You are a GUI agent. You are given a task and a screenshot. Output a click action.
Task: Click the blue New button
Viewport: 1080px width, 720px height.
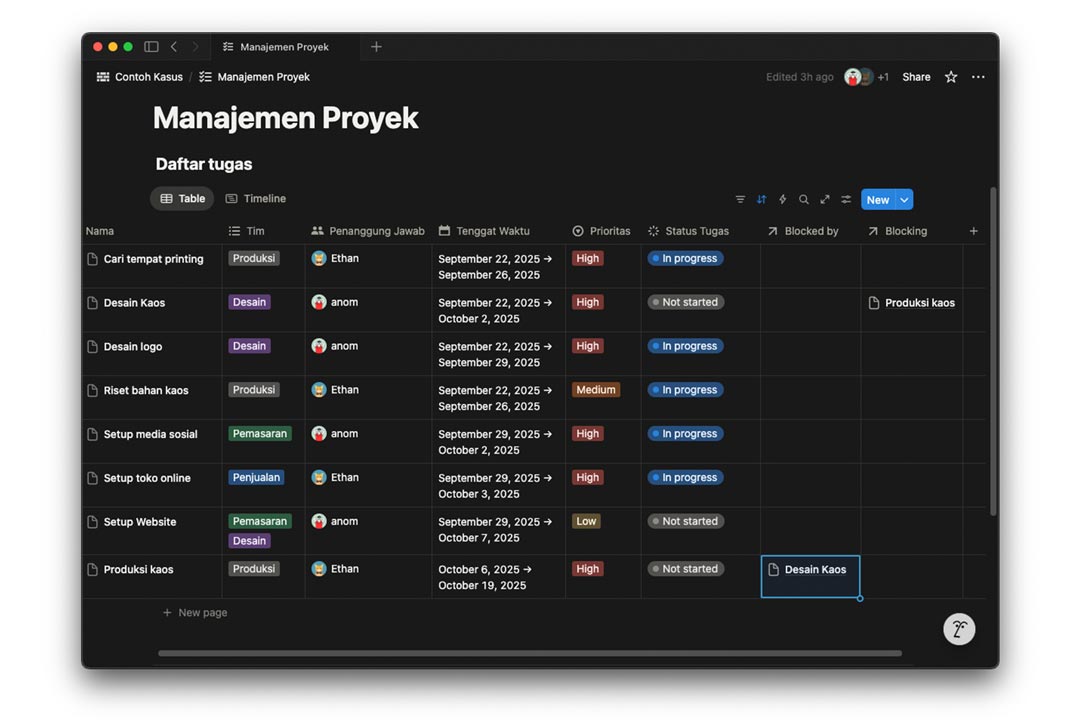tap(877, 200)
